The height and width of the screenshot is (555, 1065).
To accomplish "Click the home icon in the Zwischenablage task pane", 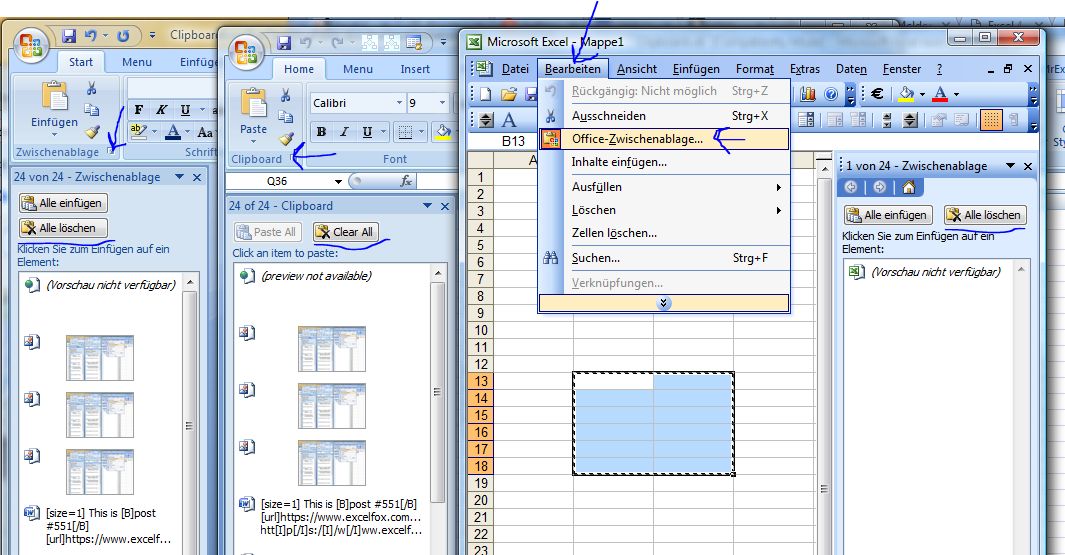I will (909, 187).
